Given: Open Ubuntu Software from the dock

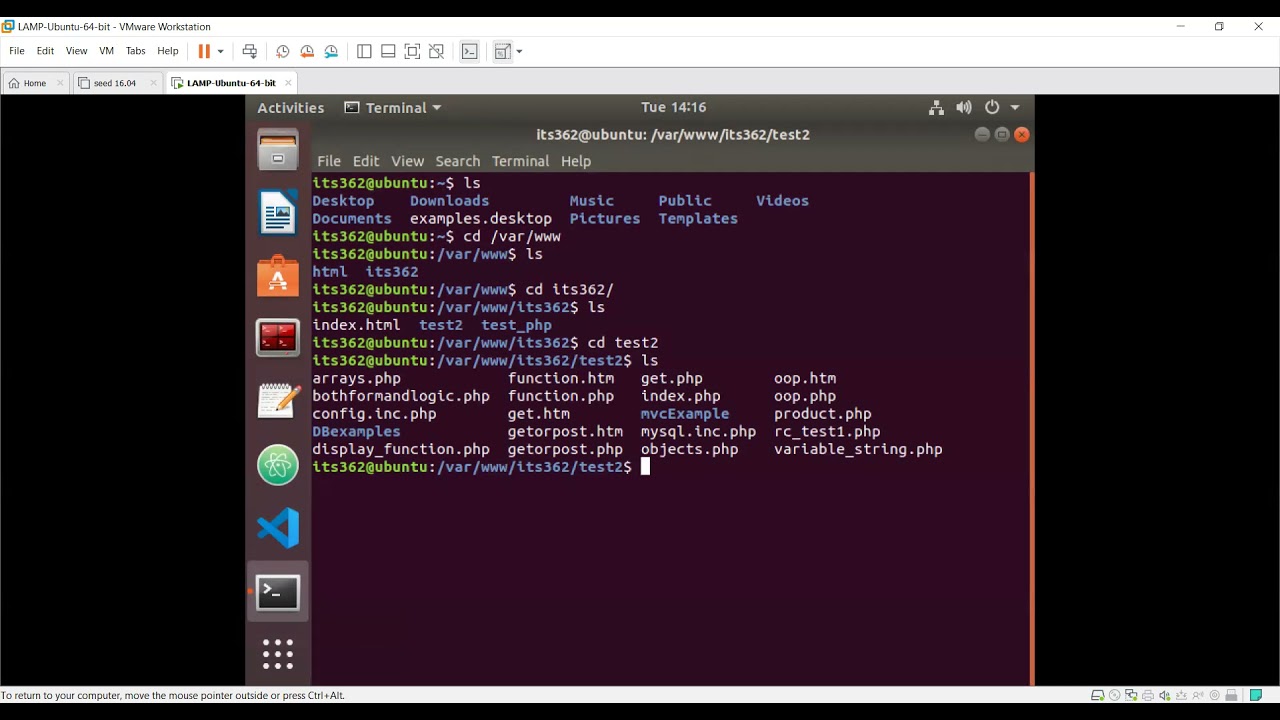Looking at the screenshot, I should point(278,276).
